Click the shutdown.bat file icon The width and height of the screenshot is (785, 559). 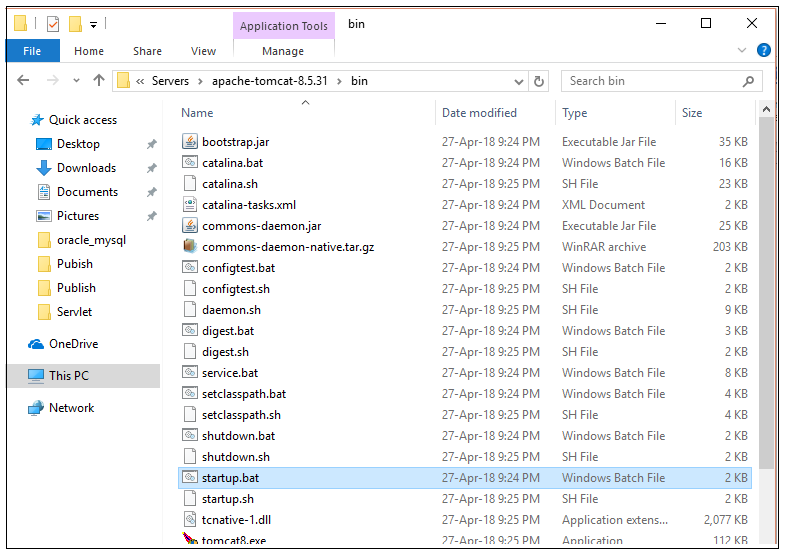click(x=189, y=436)
